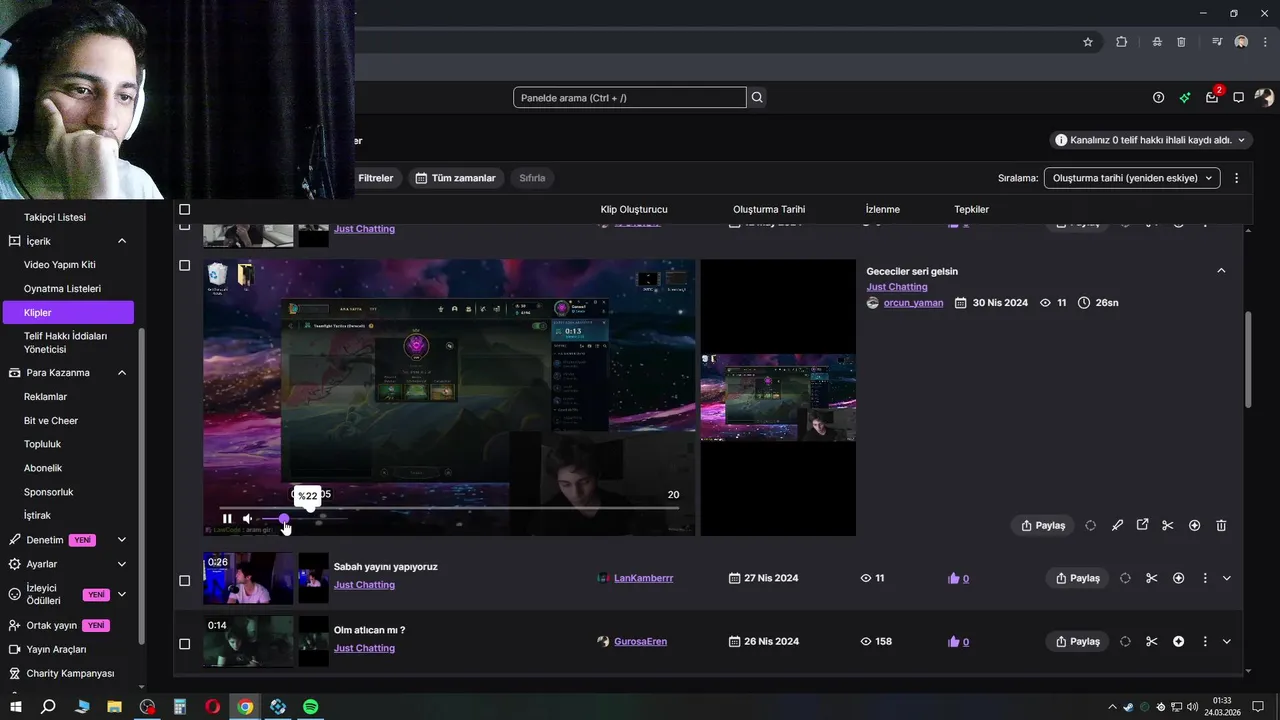Collapse the Gececiler seri gelsin clip row
The image size is (1280, 720).
coord(1221,270)
